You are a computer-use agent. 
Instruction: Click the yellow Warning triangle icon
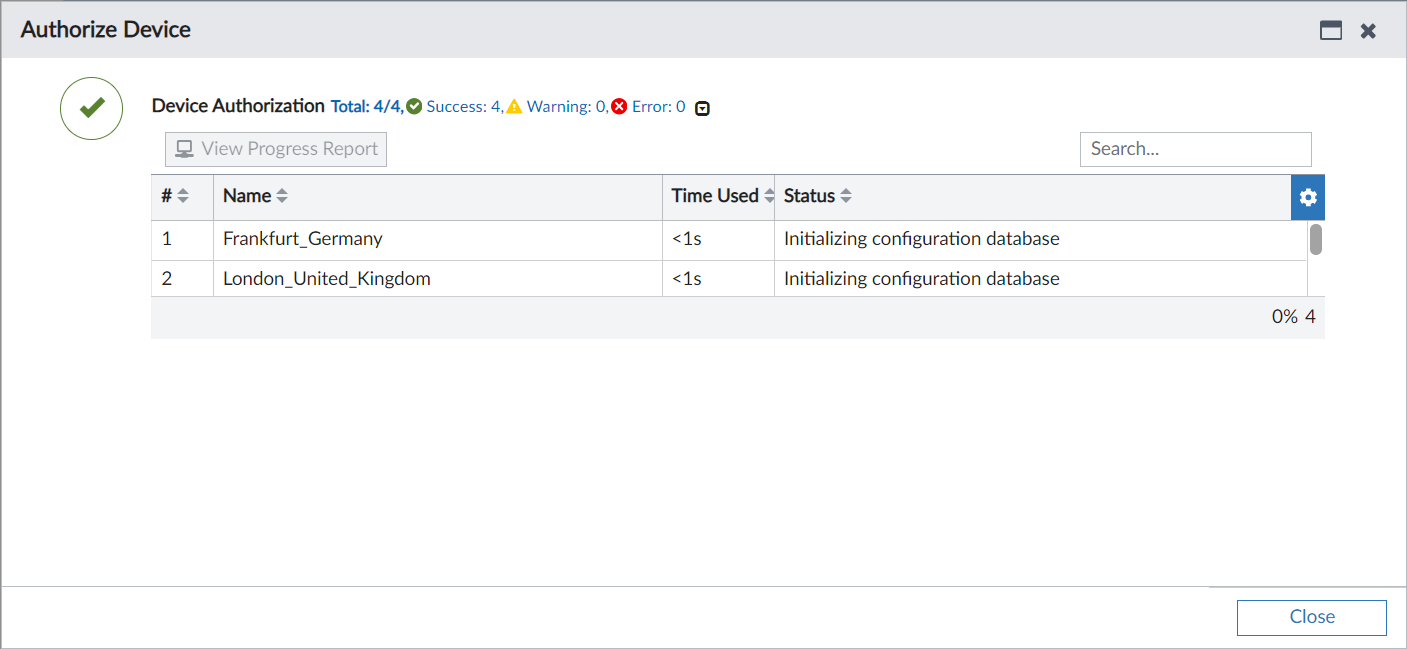pyautogui.click(x=514, y=105)
